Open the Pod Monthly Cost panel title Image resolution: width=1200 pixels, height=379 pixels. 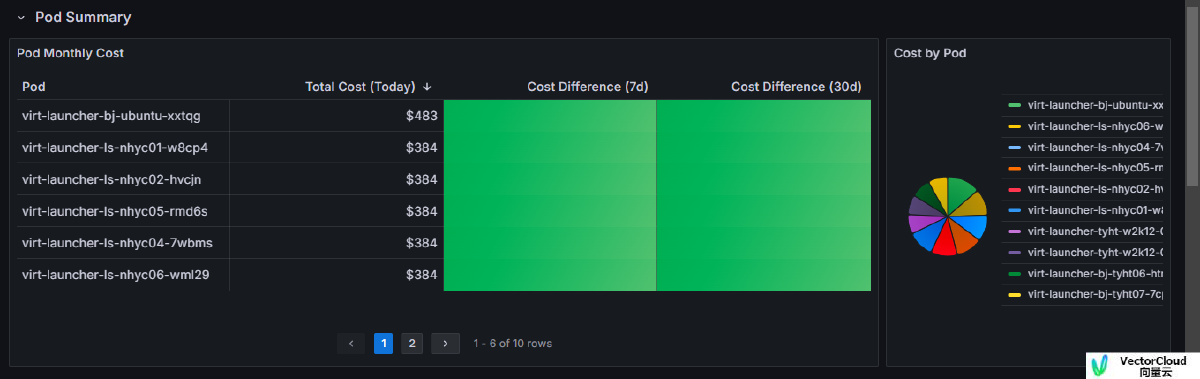pyautogui.click(x=70, y=52)
